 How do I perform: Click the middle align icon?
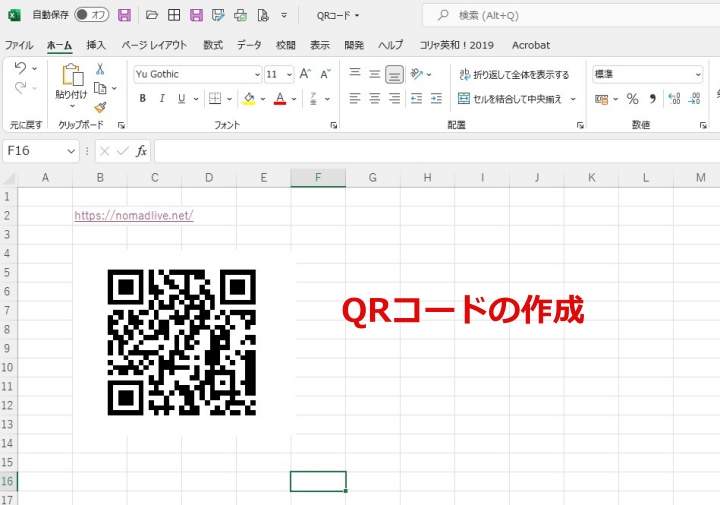pyautogui.click(x=374, y=73)
